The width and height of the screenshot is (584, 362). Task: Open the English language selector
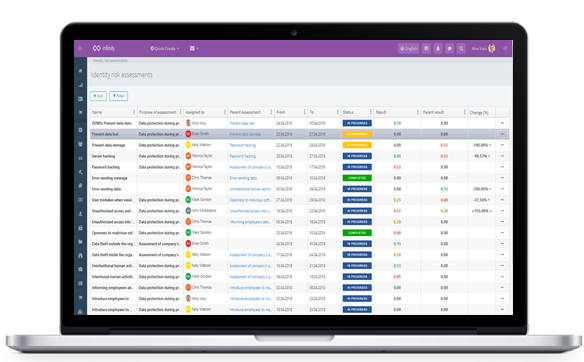tap(409, 48)
